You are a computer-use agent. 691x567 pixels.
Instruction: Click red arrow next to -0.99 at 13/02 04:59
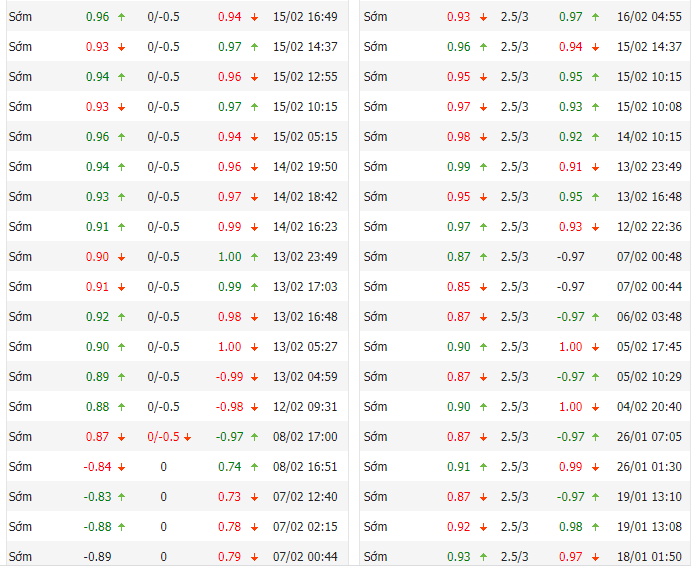tap(254, 377)
